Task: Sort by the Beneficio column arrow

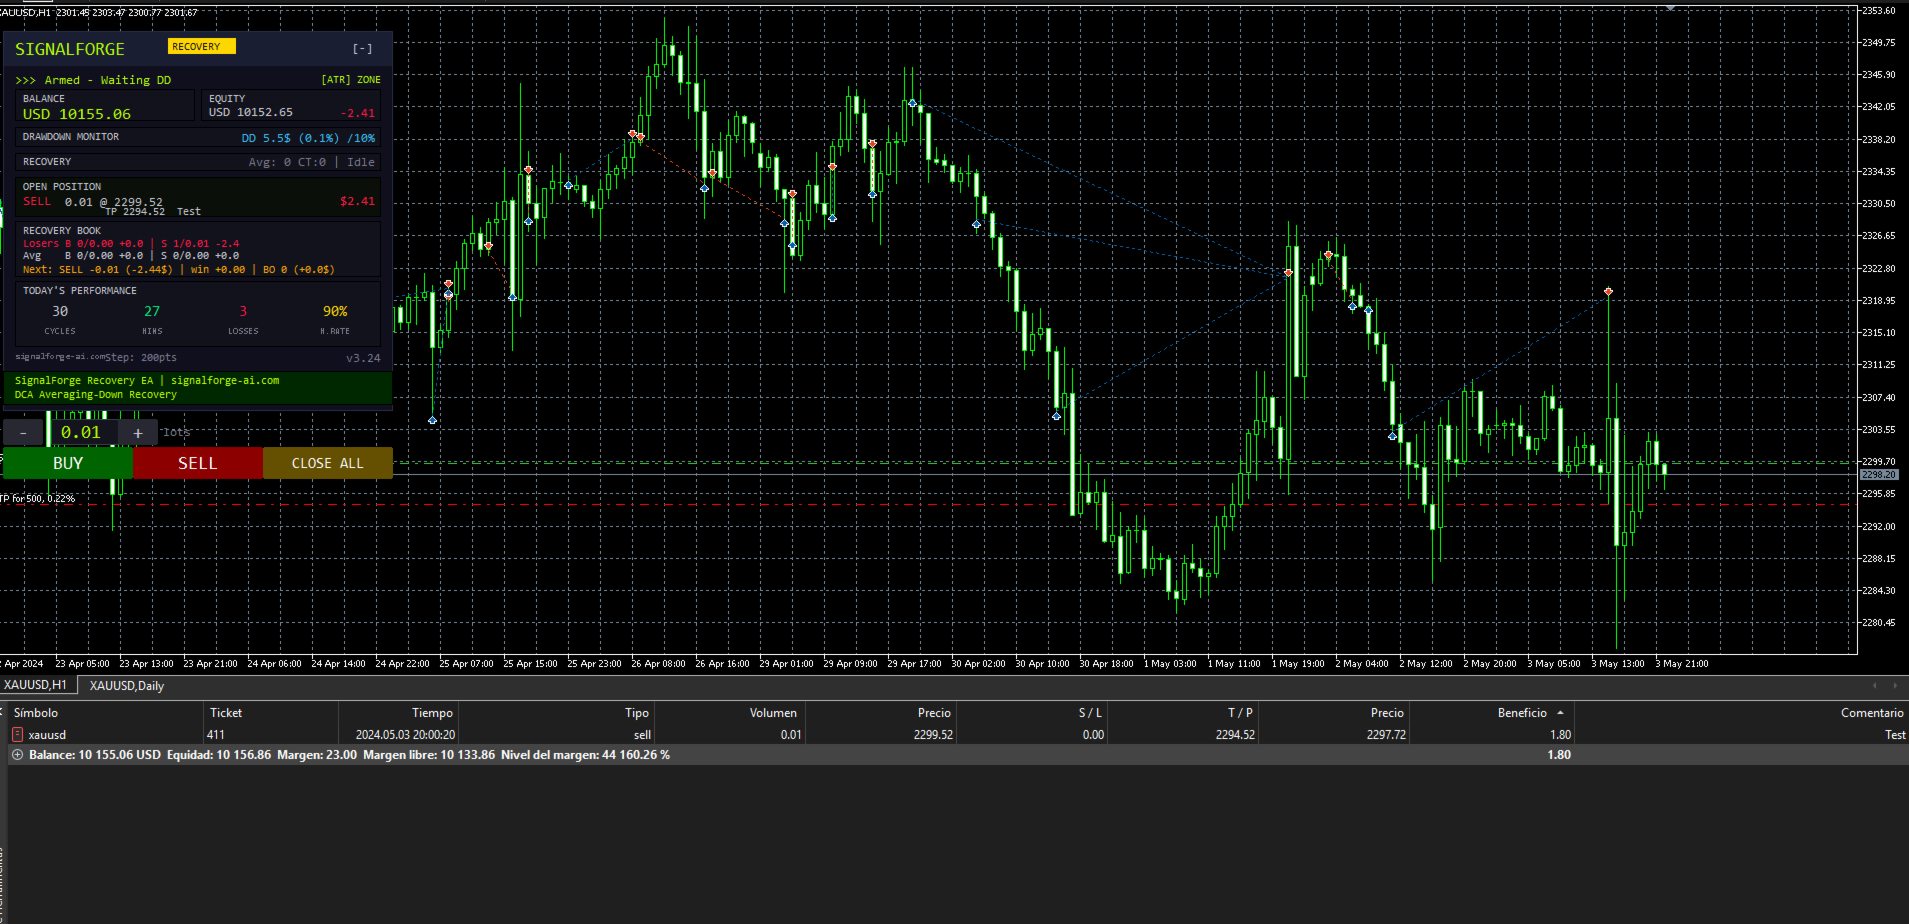Action: (1560, 713)
